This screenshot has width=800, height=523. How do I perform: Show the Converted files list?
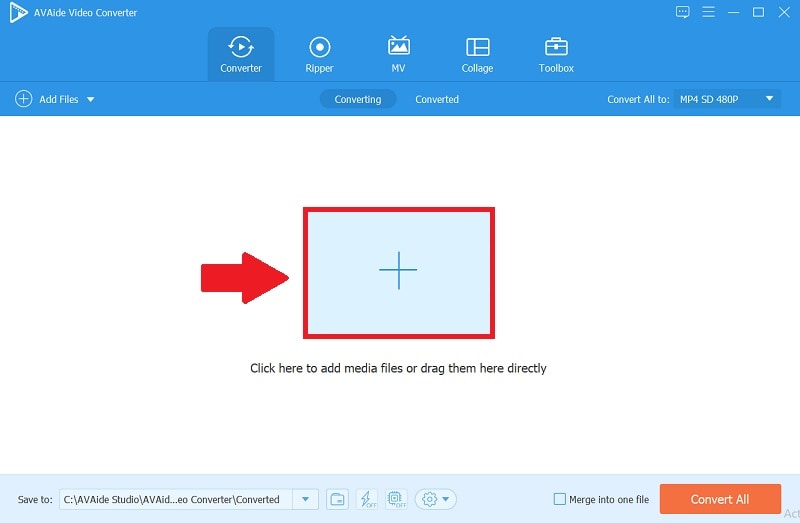tap(437, 99)
